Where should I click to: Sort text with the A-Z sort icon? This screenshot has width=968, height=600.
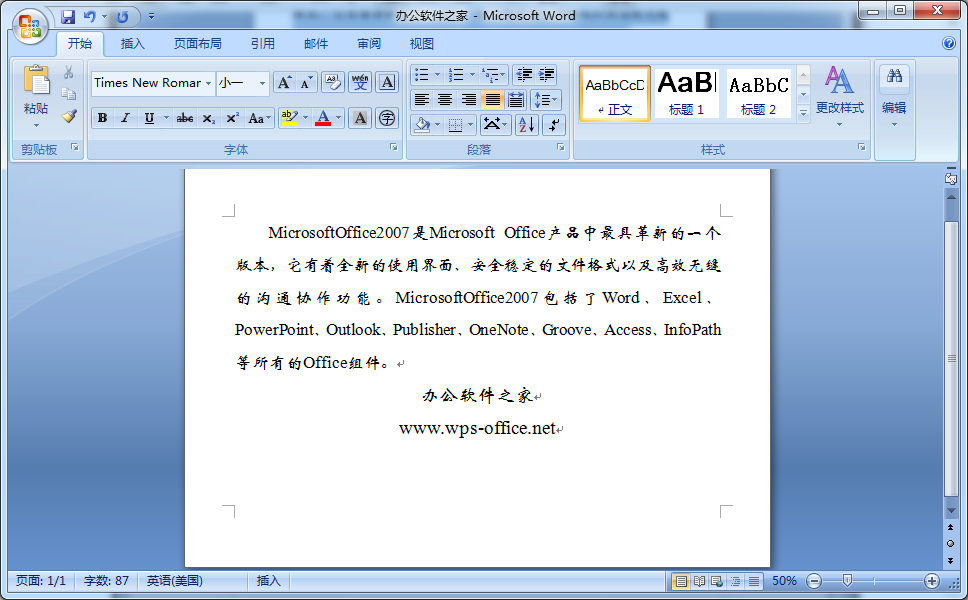tap(527, 125)
